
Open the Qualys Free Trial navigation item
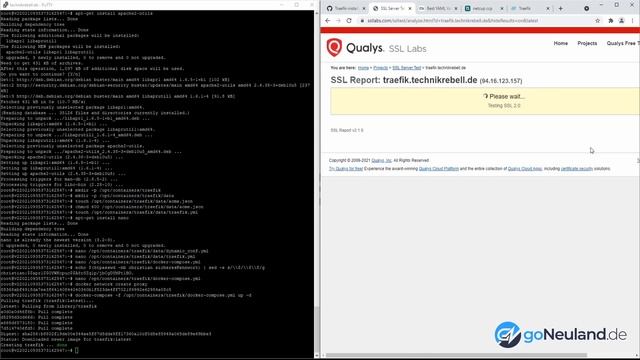pyautogui.click(x=623, y=43)
